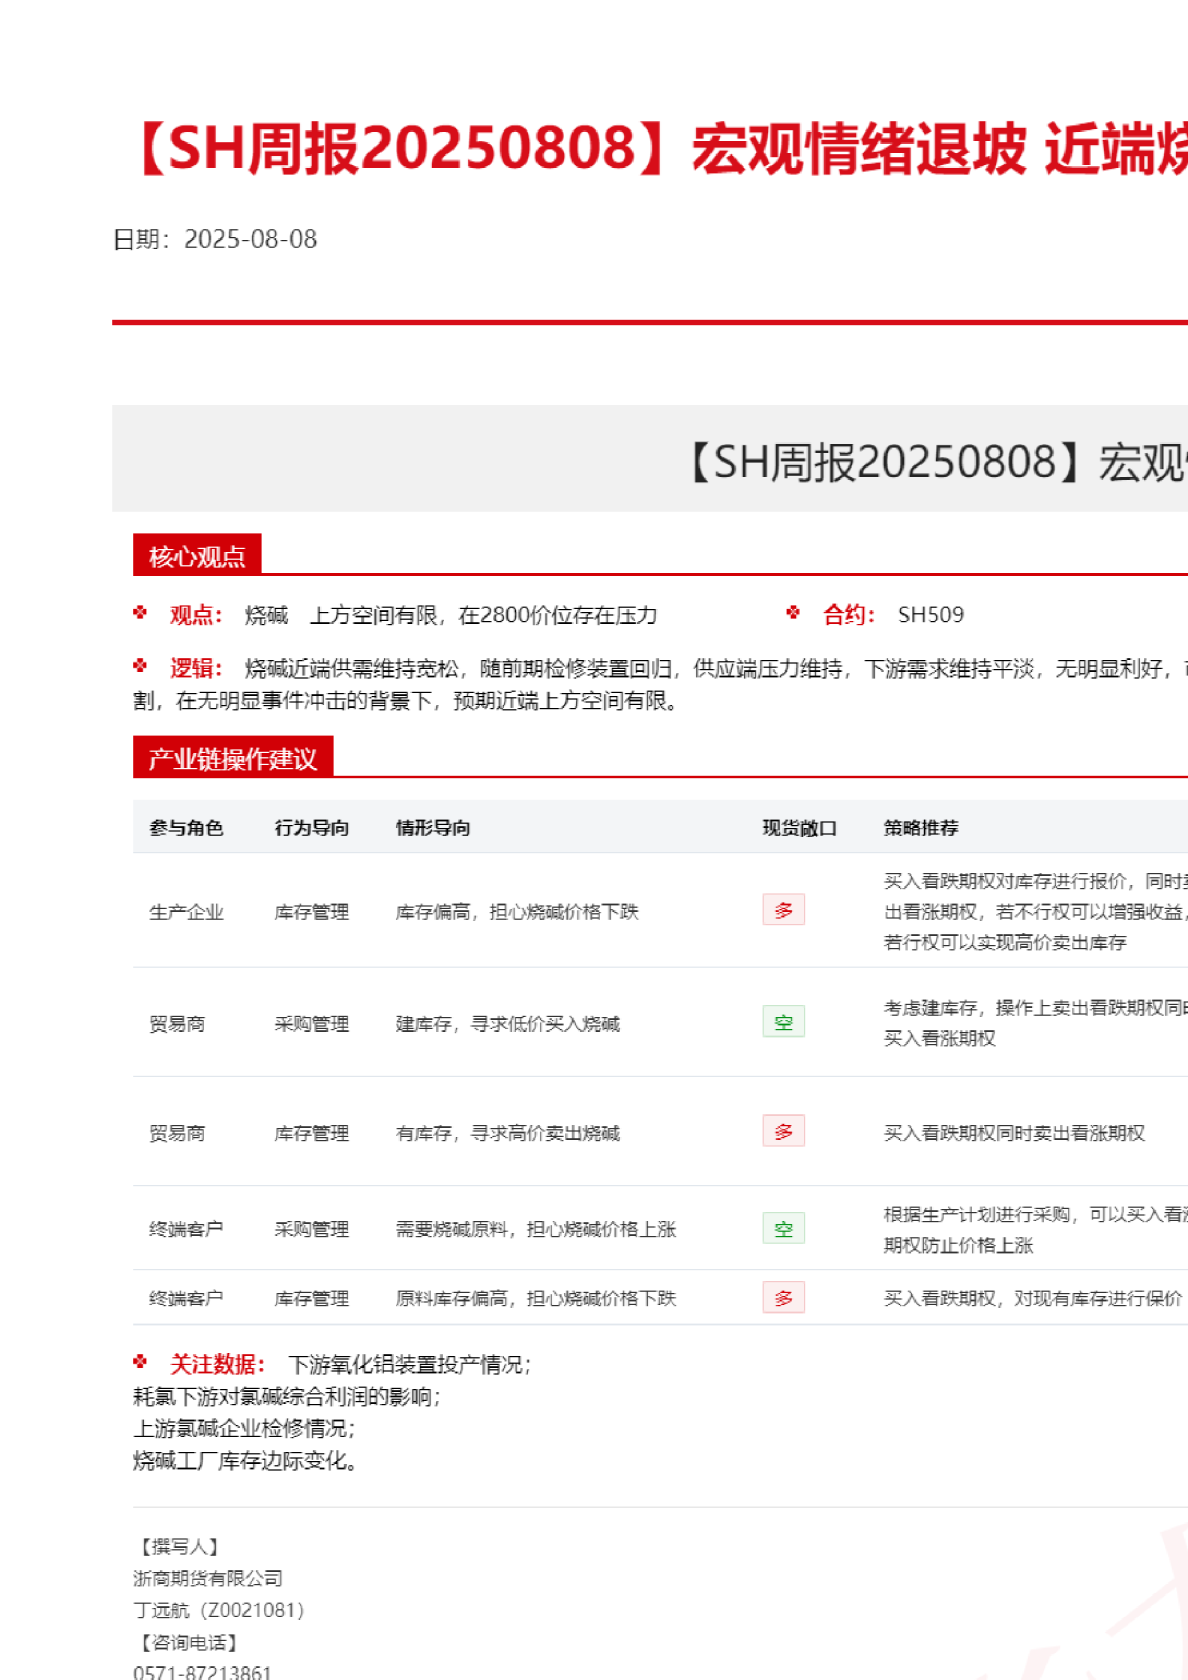The image size is (1188, 1680).
Task: Click the 空 badge in 终端客户 采购管理 row
Action: [x=783, y=1228]
